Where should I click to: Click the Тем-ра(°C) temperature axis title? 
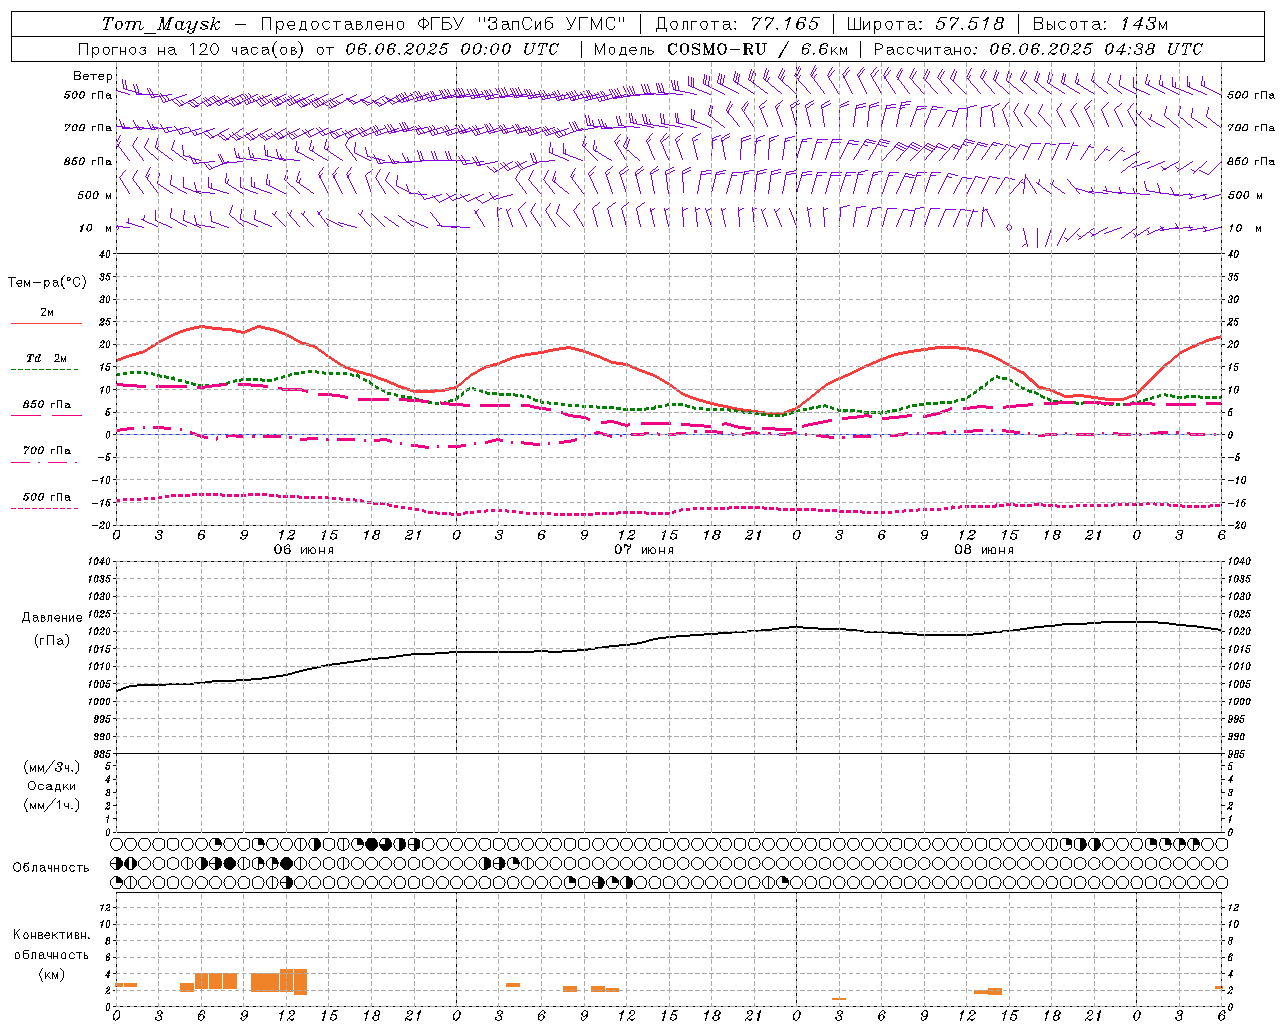47,283
